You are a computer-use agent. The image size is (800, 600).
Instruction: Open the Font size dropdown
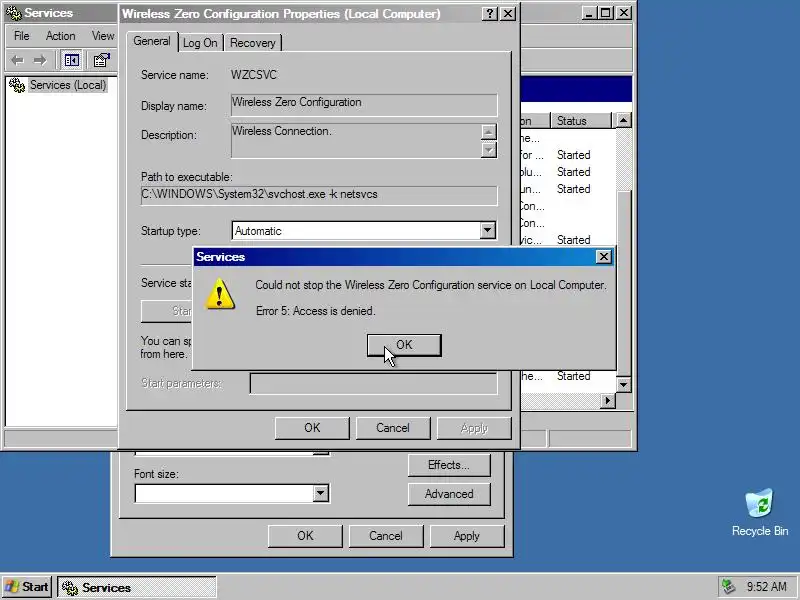point(320,493)
